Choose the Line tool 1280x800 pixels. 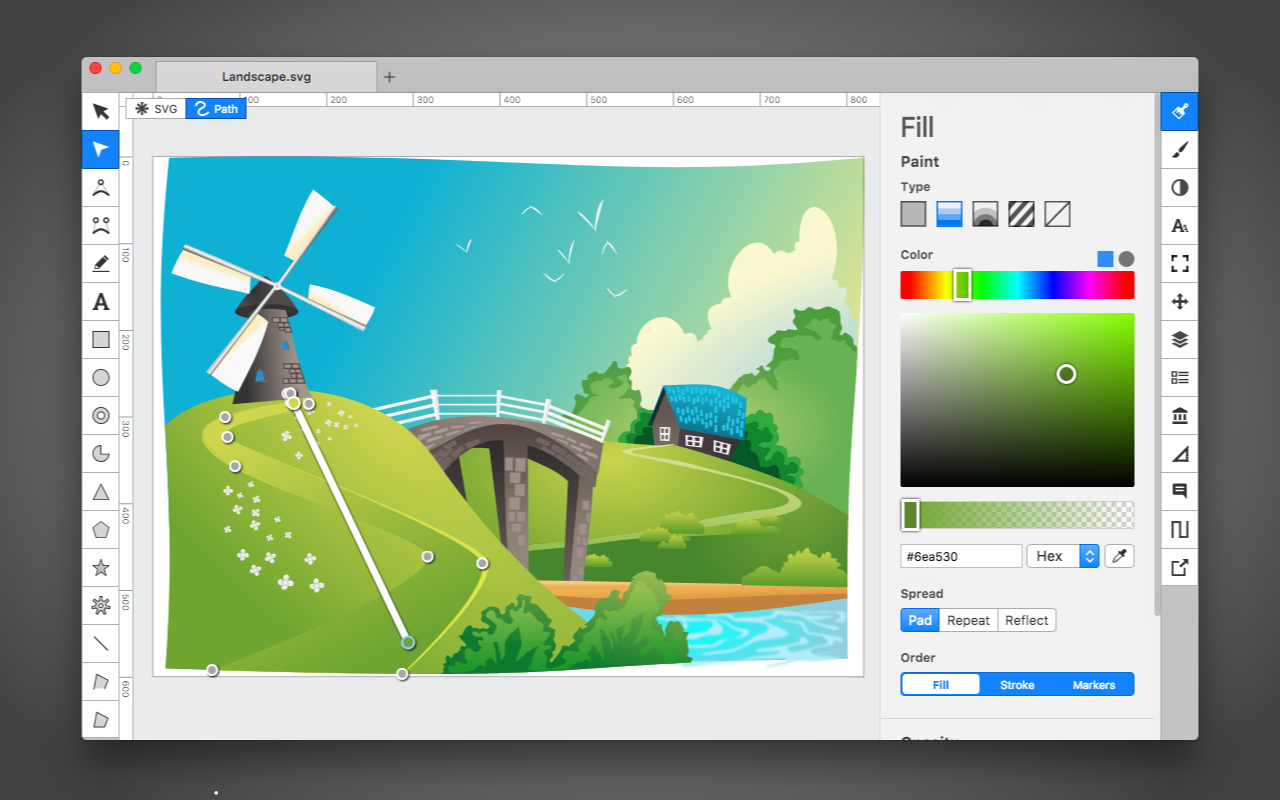(100, 643)
